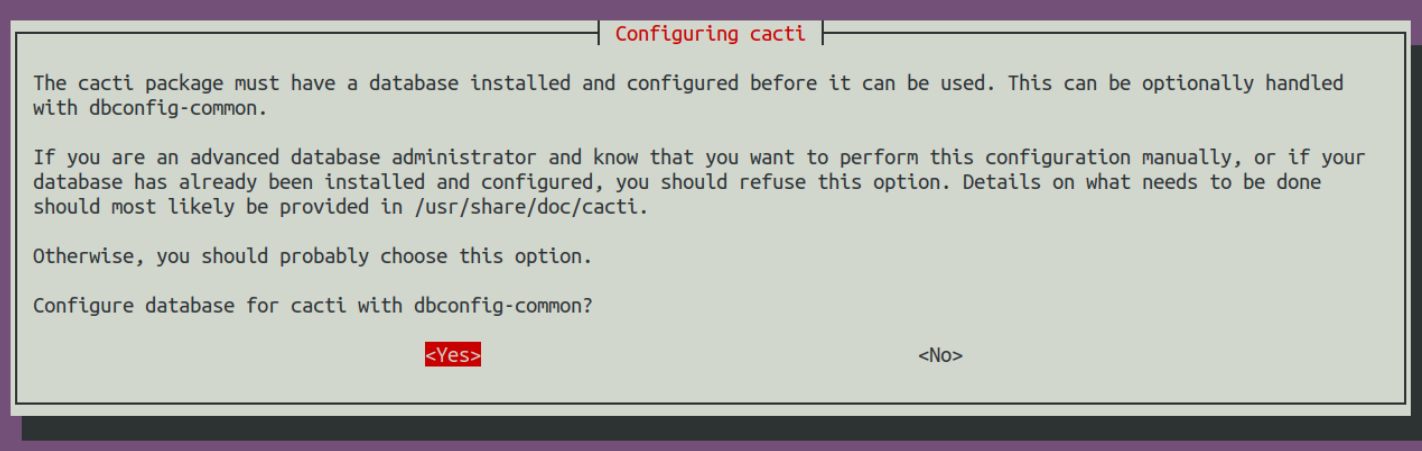Click the "Configuring cacti" dialog title
Image resolution: width=1422 pixels, height=451 pixels.
710,34
